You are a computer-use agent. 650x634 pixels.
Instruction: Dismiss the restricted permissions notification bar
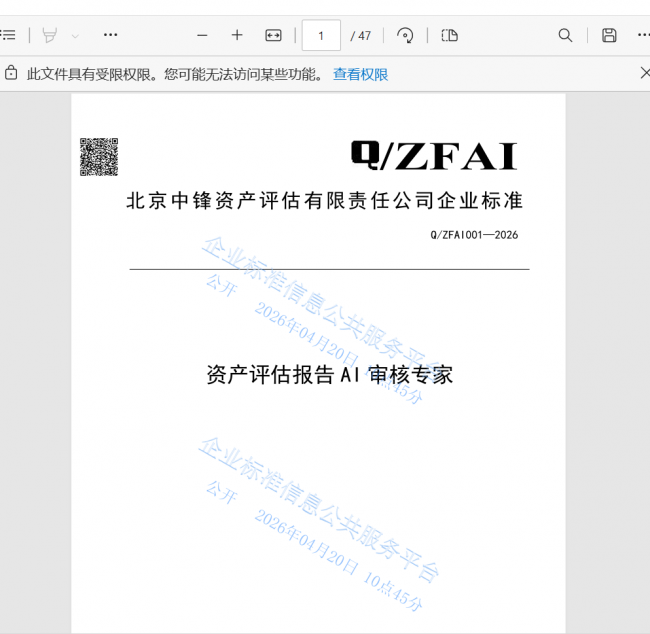click(644, 73)
